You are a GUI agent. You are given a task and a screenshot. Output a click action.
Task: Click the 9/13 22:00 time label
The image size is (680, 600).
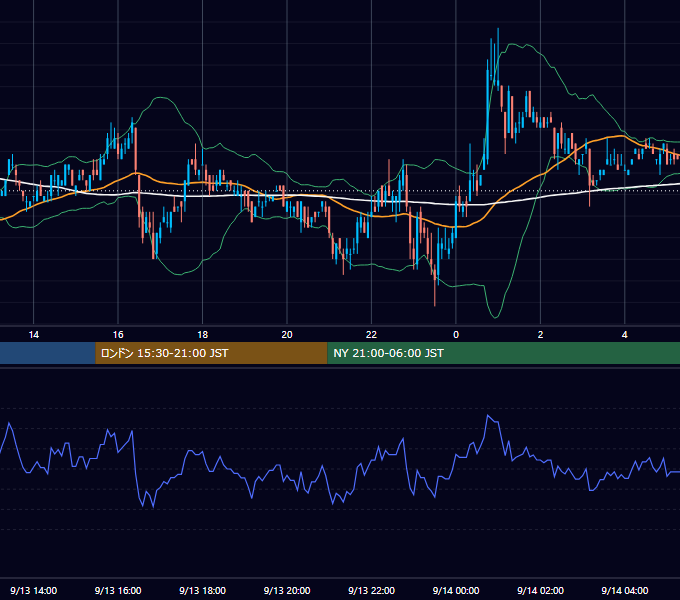coord(372,590)
